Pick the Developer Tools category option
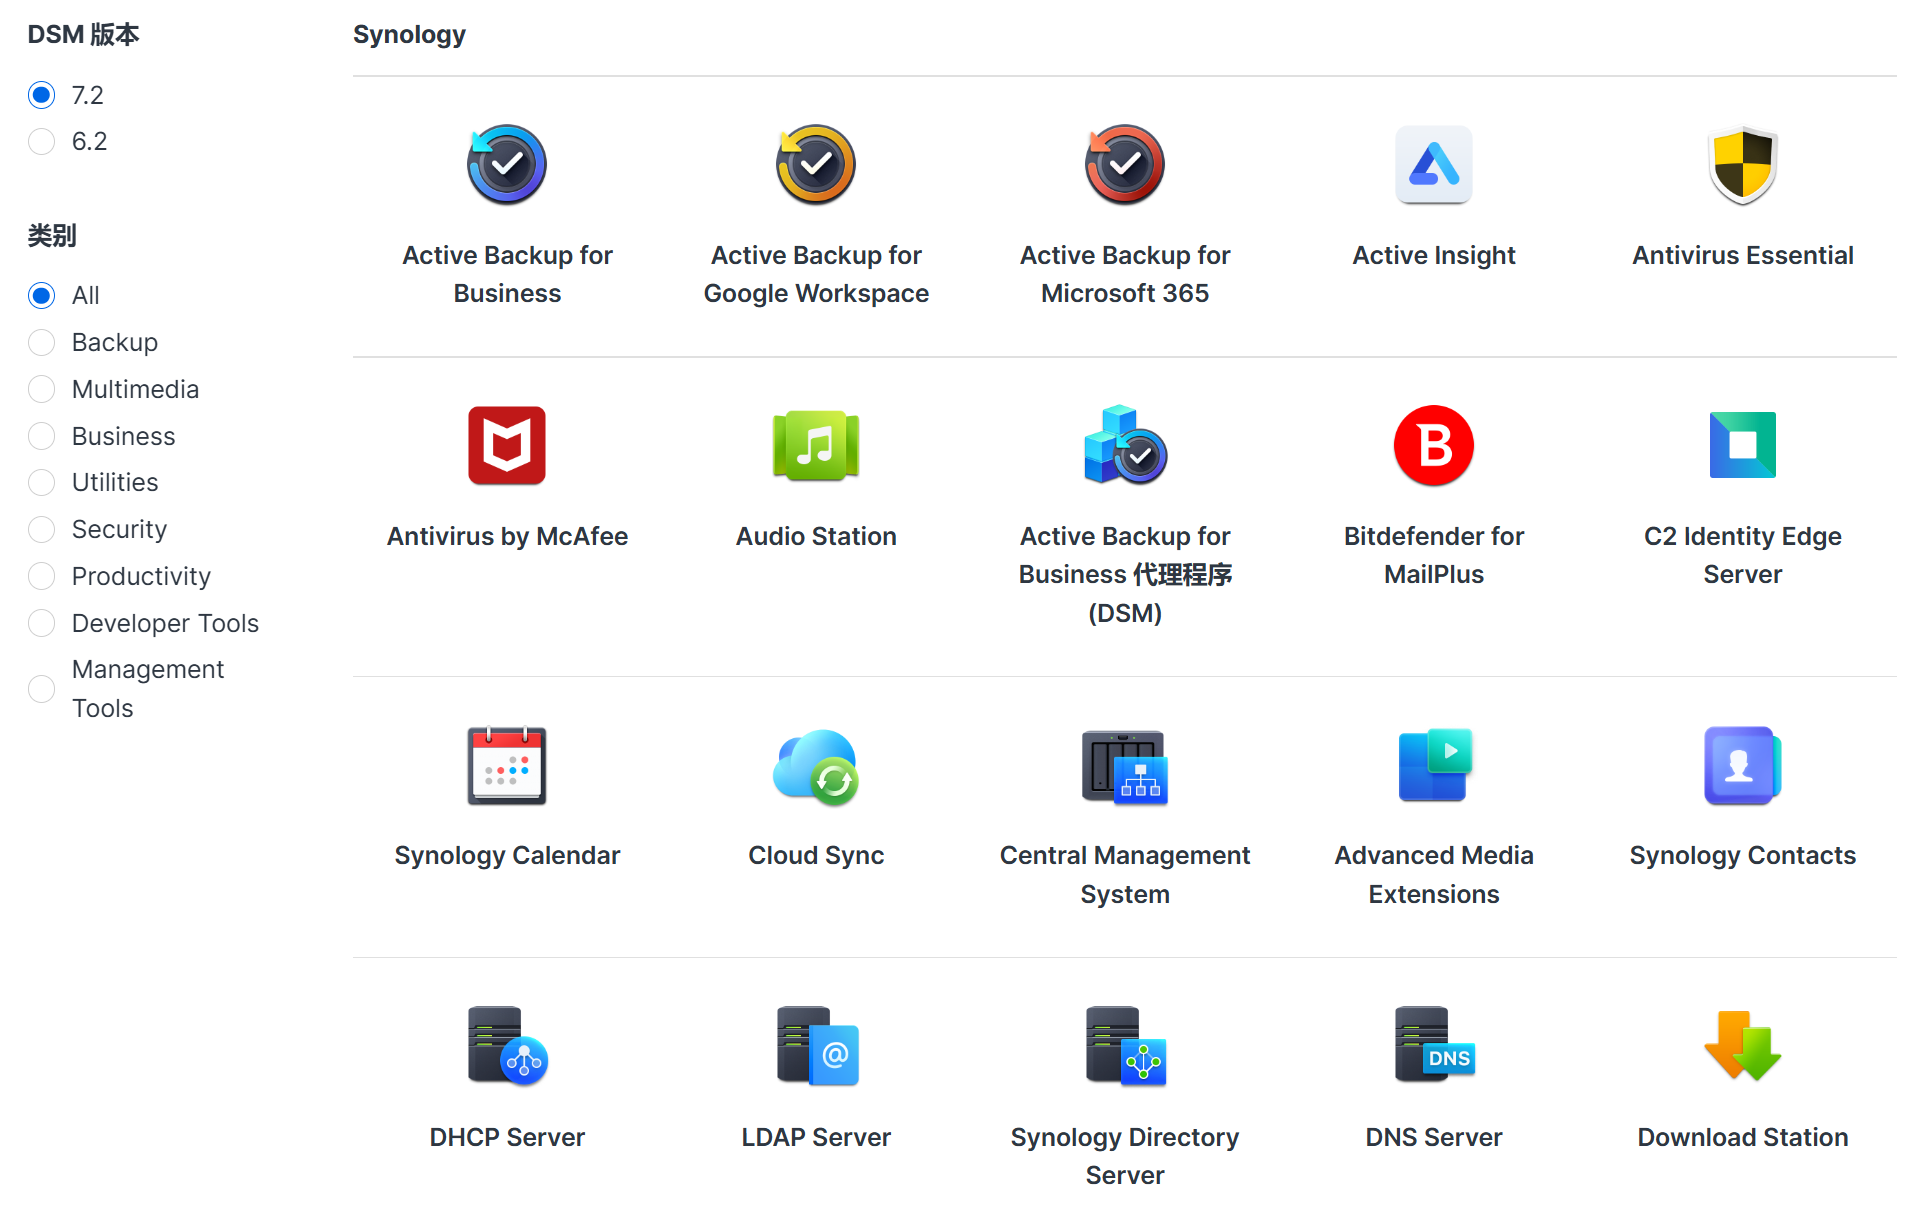 [42, 624]
